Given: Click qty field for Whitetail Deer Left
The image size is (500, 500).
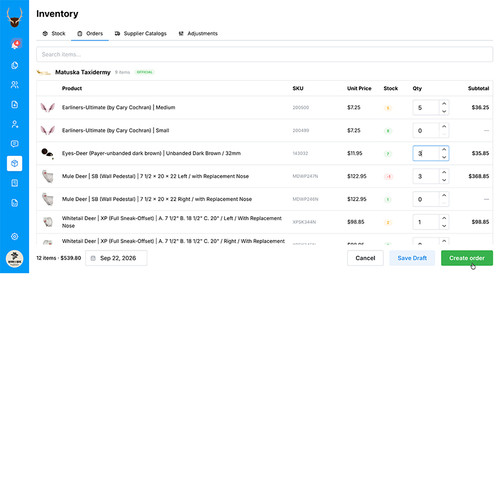Looking at the screenshot, I should point(426,222).
